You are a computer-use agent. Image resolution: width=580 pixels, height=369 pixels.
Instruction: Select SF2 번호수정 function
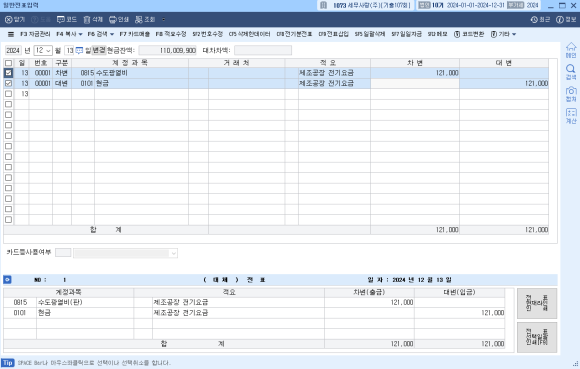pos(208,34)
